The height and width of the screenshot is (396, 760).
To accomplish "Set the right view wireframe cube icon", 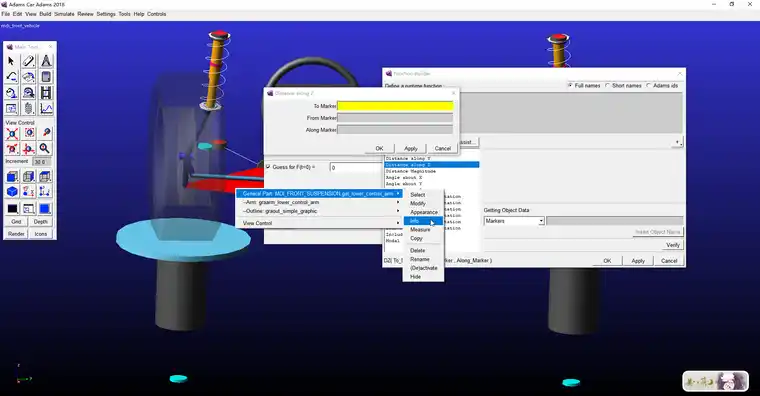I will (x=29, y=176).
